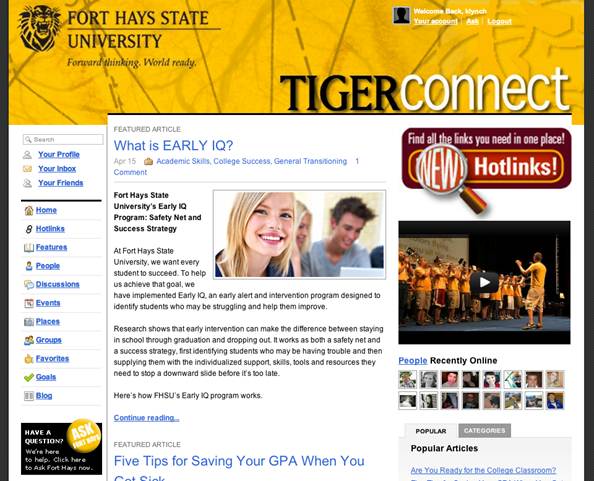This screenshot has height=481, width=594.
Task: Open Goals menu item
Action: tap(46, 377)
